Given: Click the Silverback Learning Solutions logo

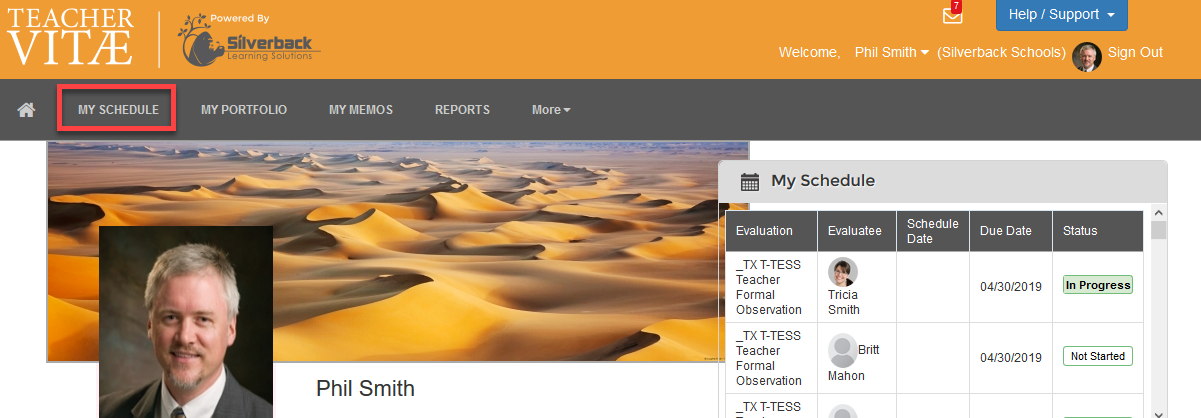Looking at the screenshot, I should click(250, 40).
